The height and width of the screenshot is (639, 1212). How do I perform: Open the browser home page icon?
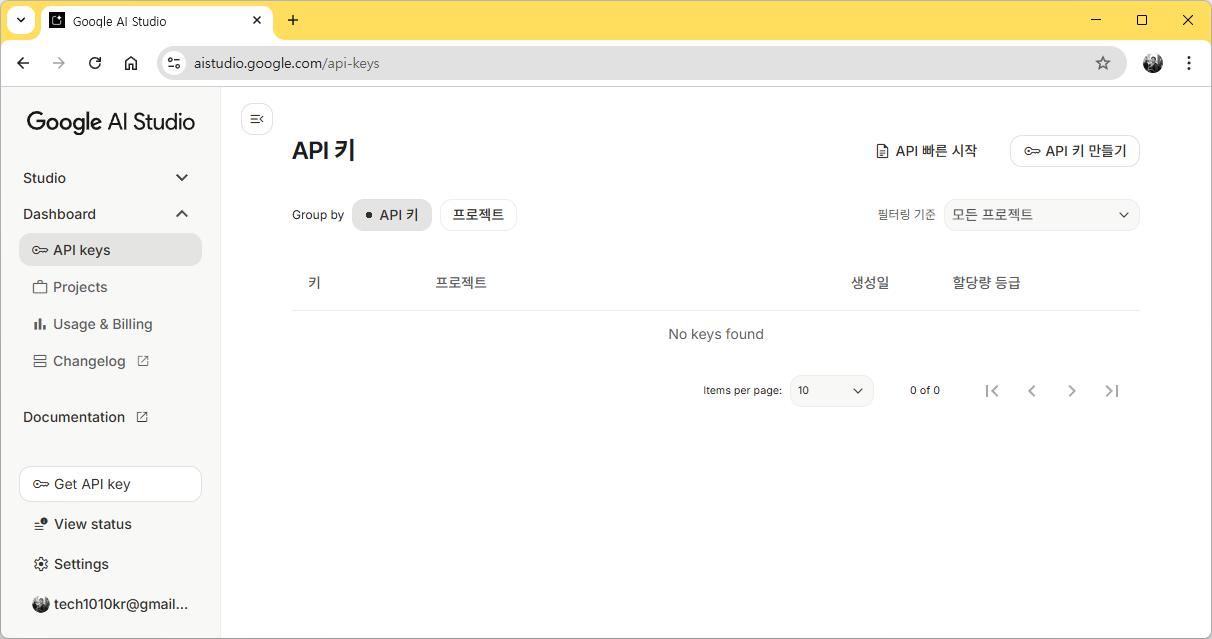[x=131, y=63]
